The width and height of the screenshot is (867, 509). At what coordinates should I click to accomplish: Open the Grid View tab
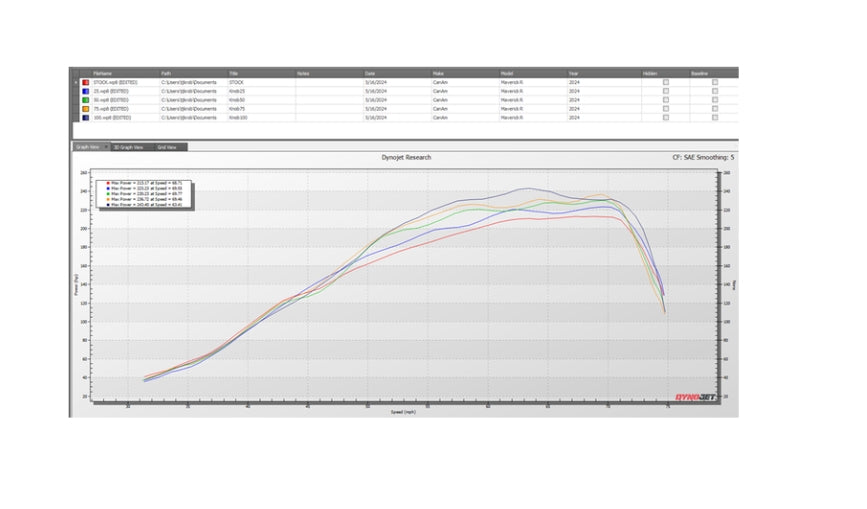point(166,147)
